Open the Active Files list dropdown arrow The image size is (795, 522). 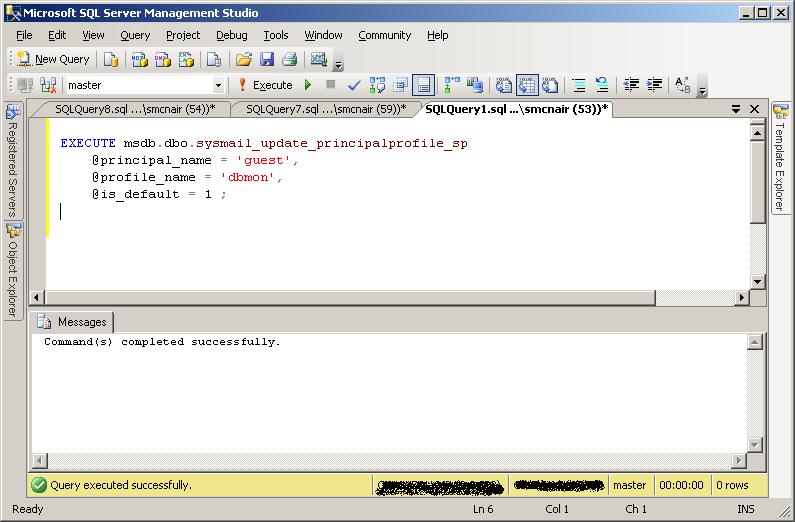coord(736,109)
